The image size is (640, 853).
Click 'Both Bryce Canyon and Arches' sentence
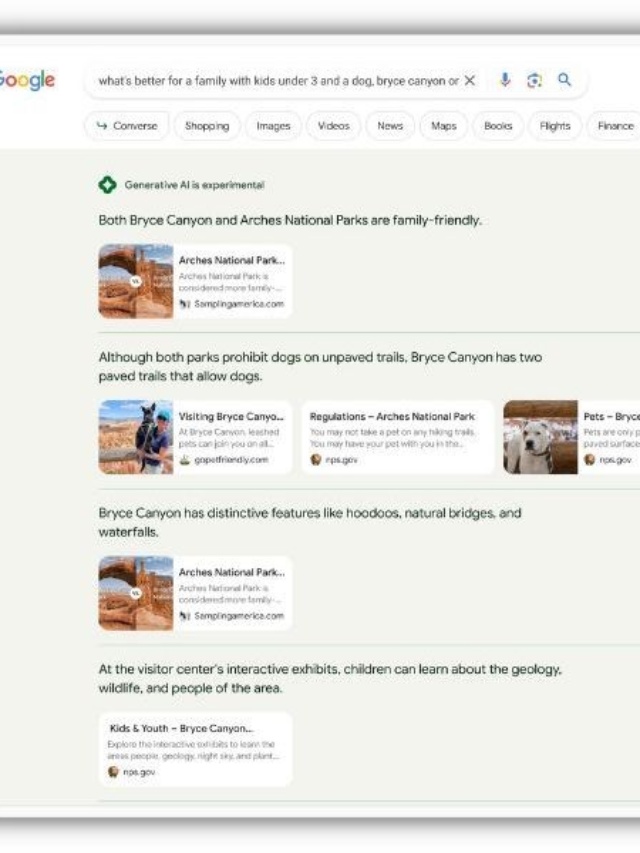(x=290, y=220)
